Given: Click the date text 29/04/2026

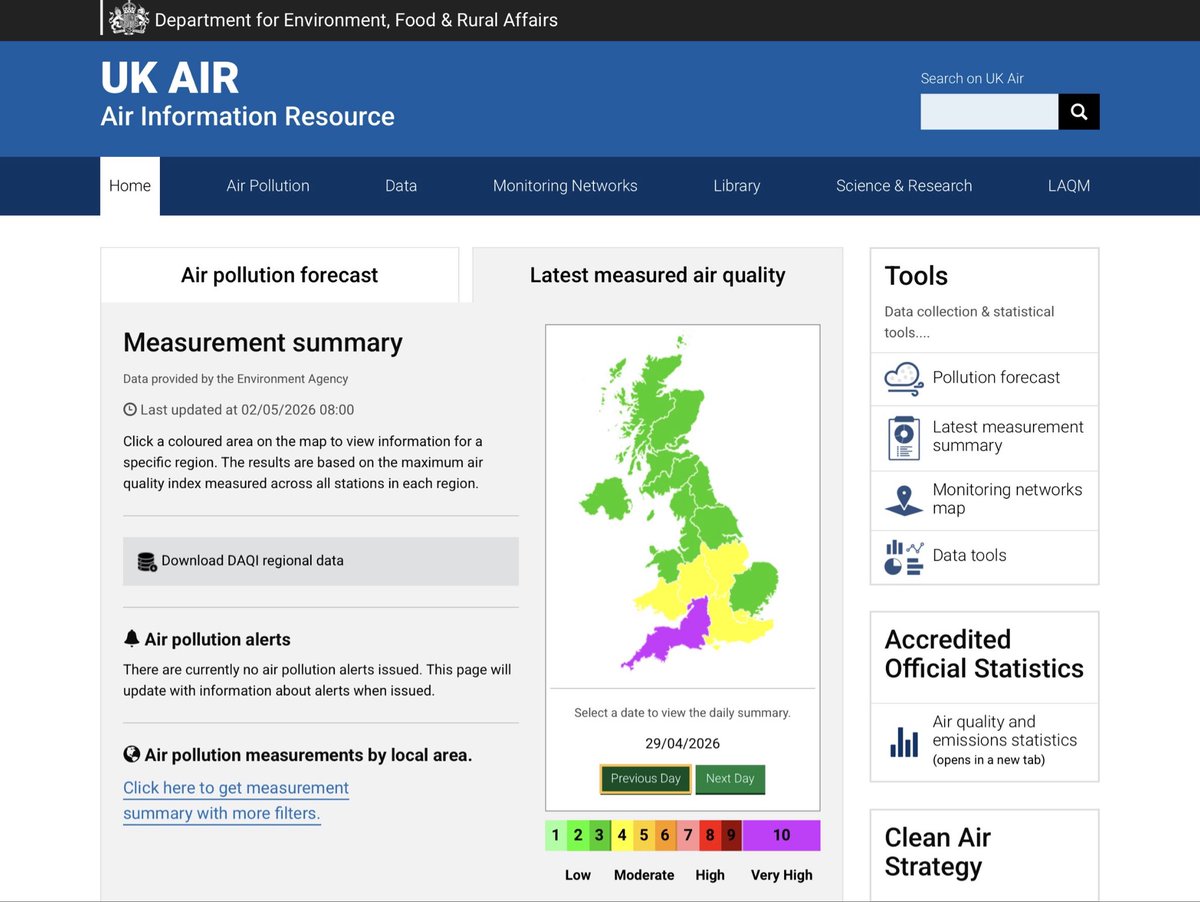Looking at the screenshot, I should (683, 744).
